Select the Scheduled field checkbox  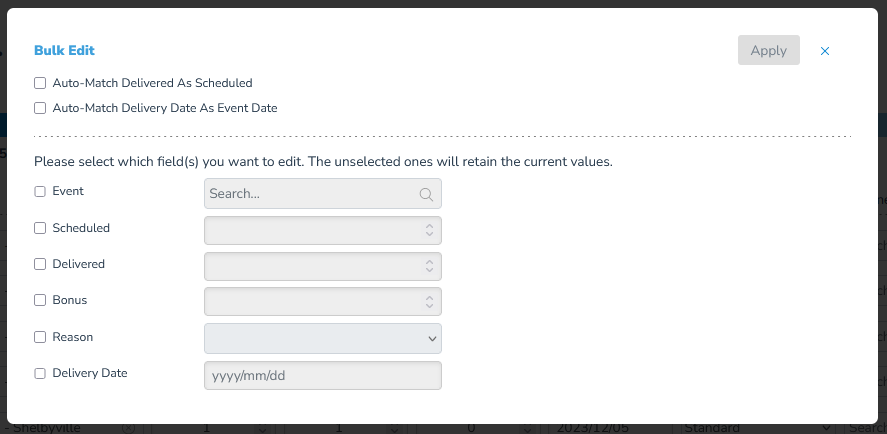40,228
